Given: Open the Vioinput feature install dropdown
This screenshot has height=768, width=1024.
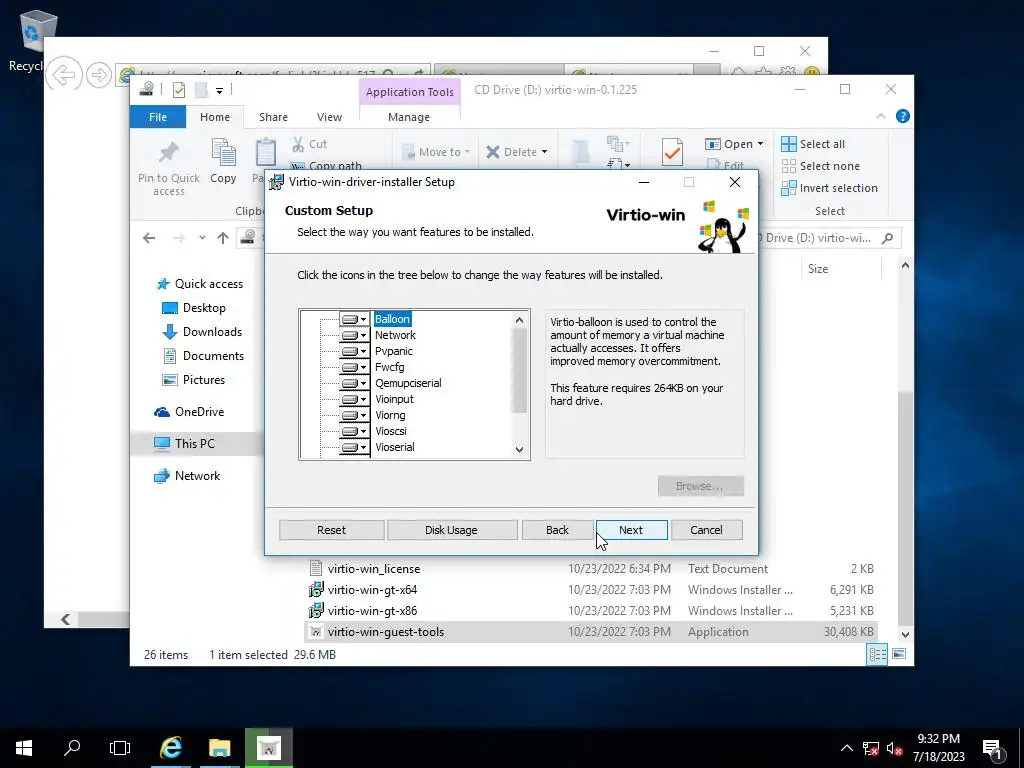Looking at the screenshot, I should tap(354, 399).
